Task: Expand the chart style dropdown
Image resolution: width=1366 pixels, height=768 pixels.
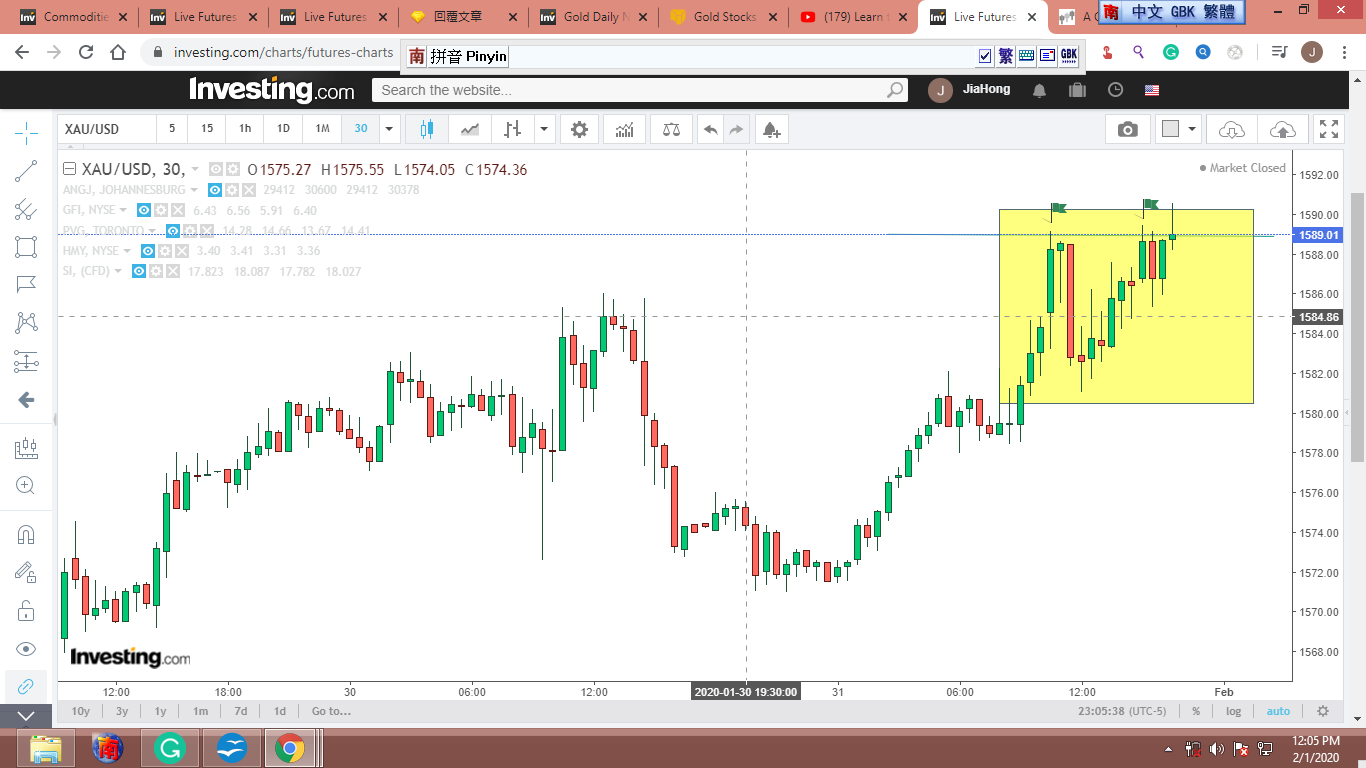Action: tap(544, 129)
